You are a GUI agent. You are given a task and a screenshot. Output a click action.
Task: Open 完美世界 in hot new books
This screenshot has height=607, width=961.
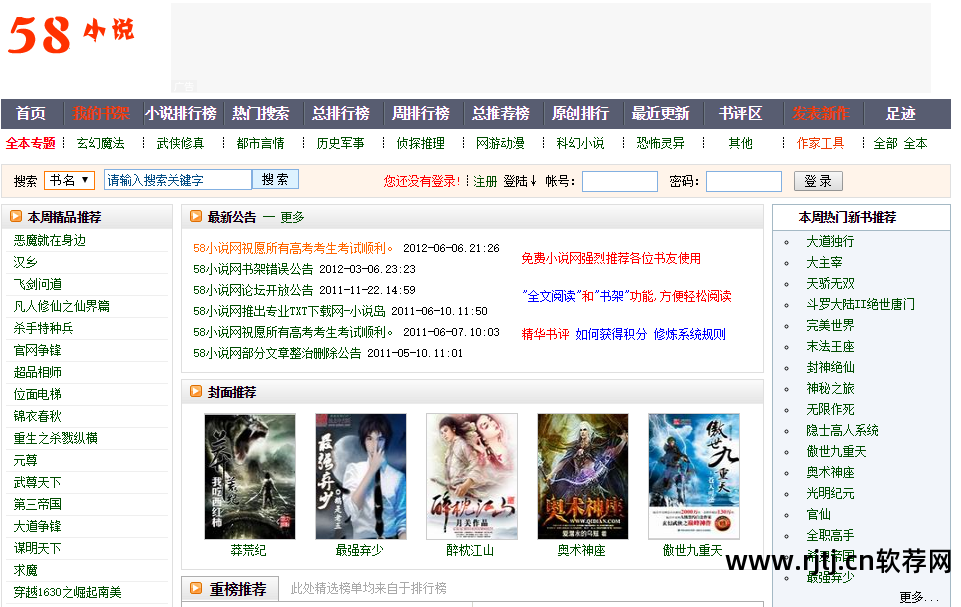[x=830, y=326]
